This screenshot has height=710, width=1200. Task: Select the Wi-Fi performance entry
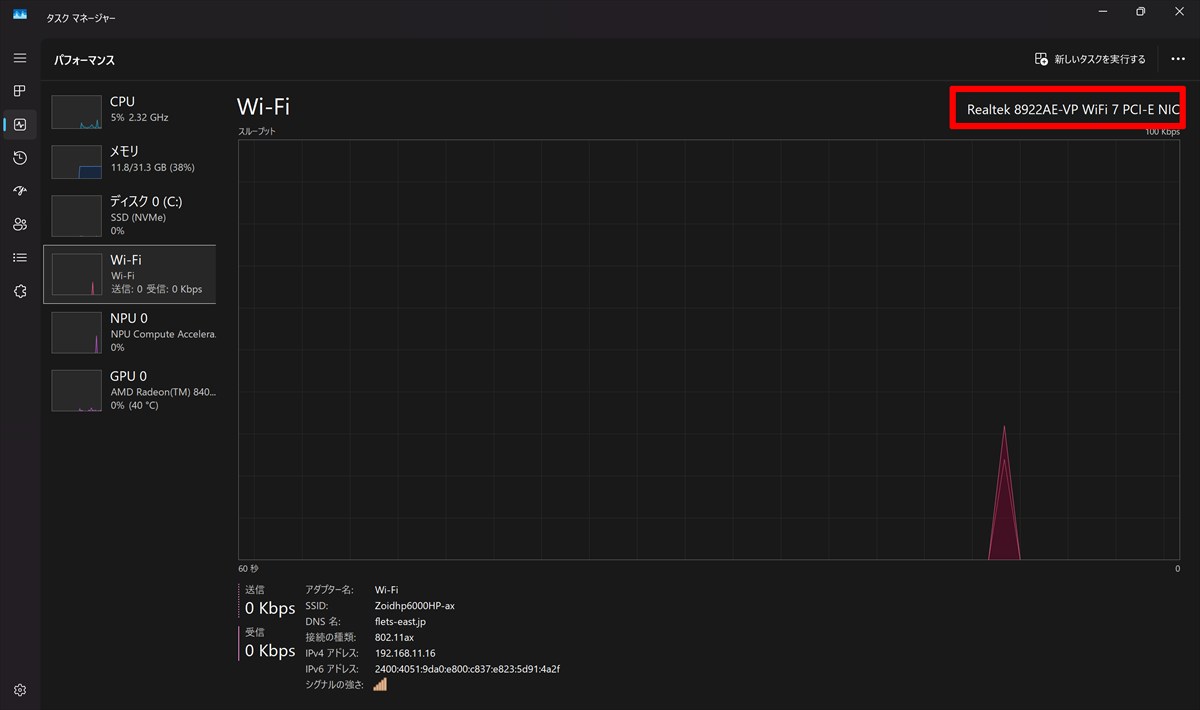click(130, 274)
